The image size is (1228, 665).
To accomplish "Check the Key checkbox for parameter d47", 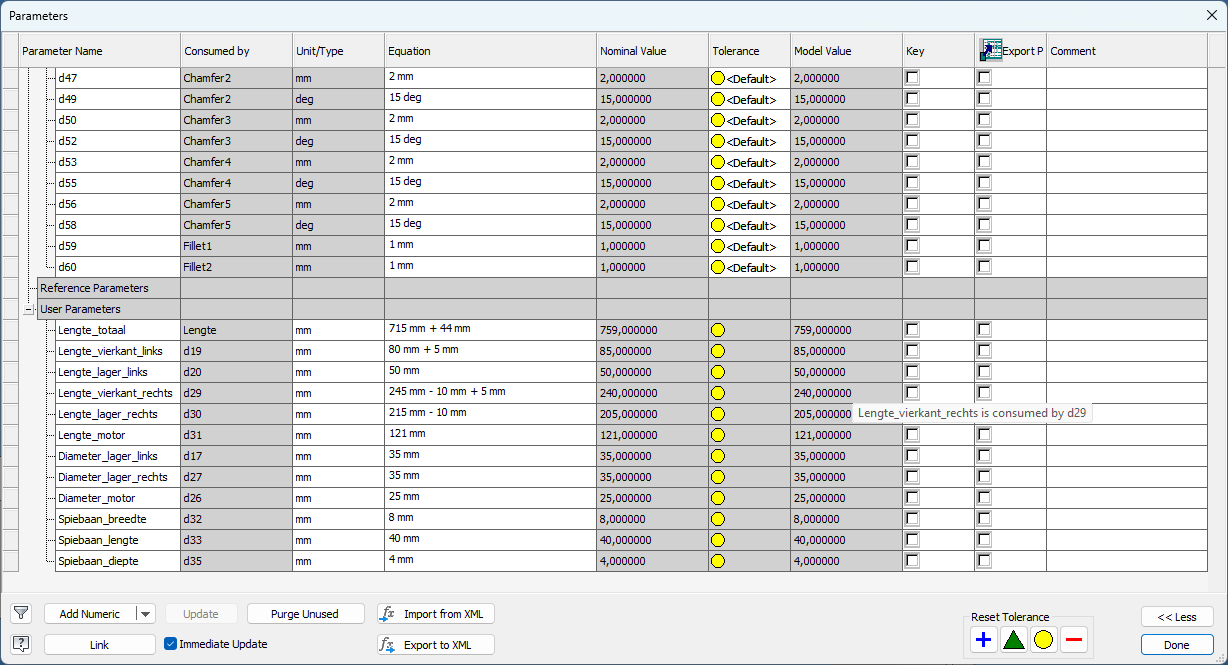I will point(911,77).
